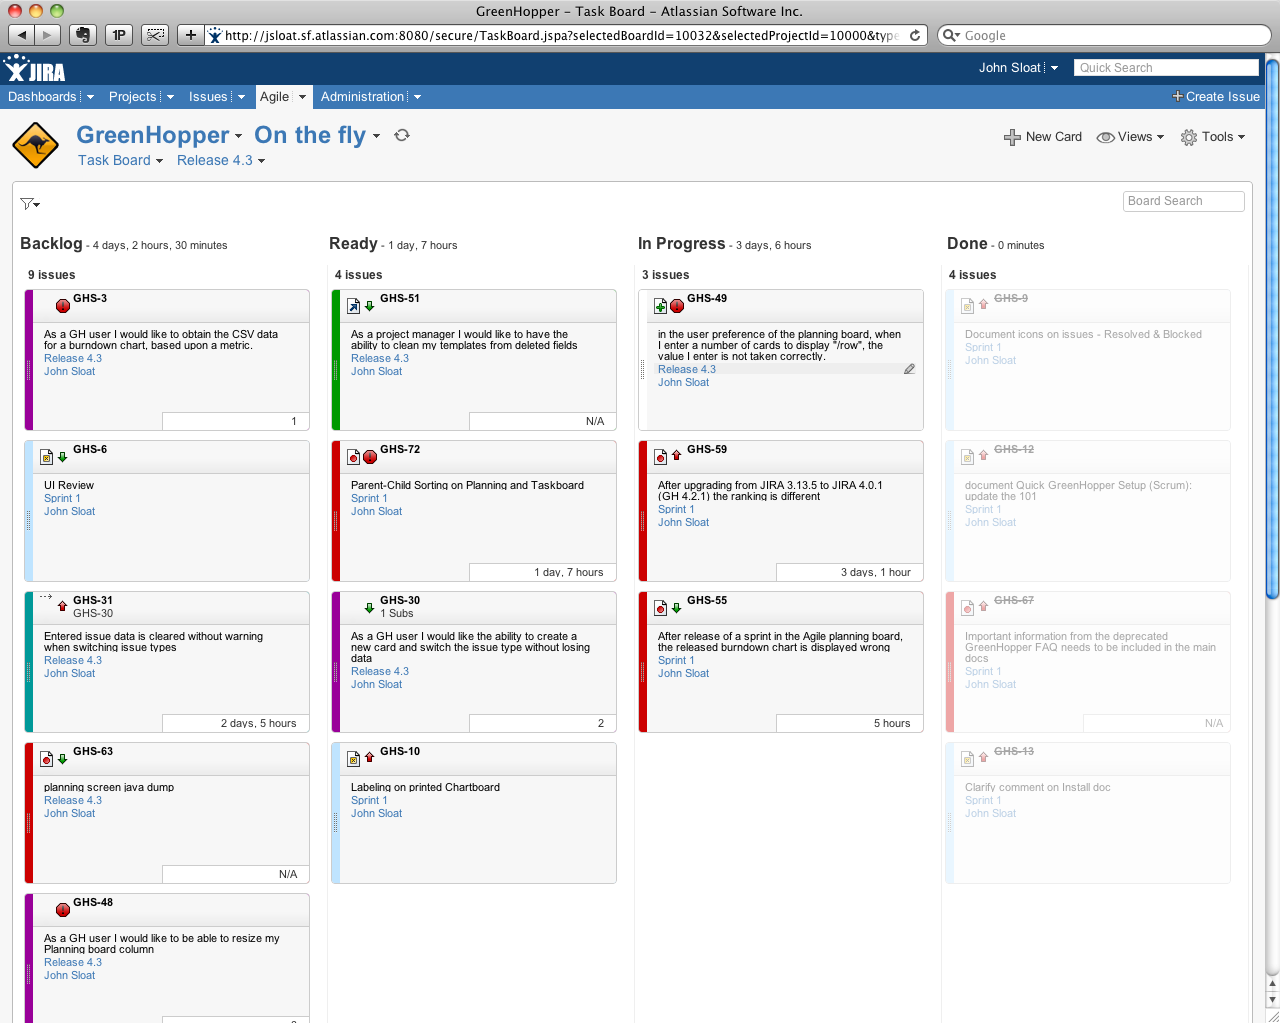Screen dimensions: 1280x1023
Task: Click Create Issue link
Action: (1216, 97)
